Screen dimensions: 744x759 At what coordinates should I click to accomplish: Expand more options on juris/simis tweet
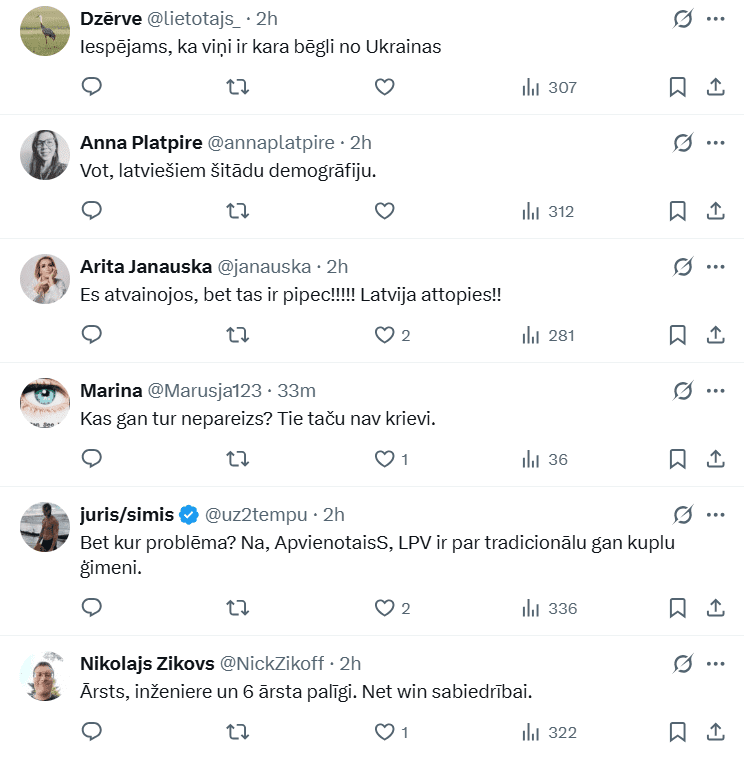click(x=715, y=515)
